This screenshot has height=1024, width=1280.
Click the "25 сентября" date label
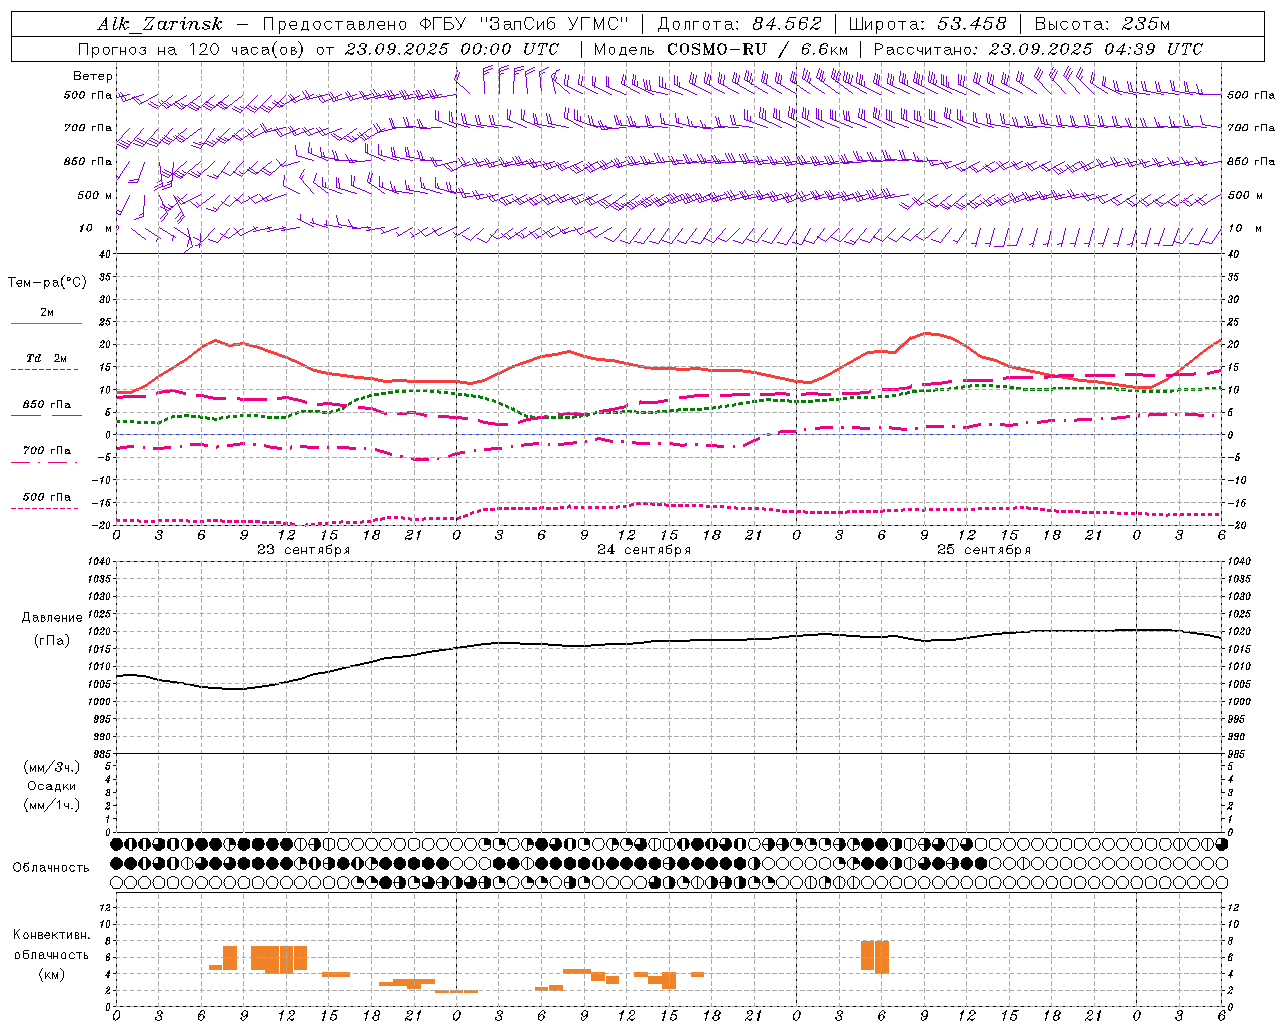point(984,550)
